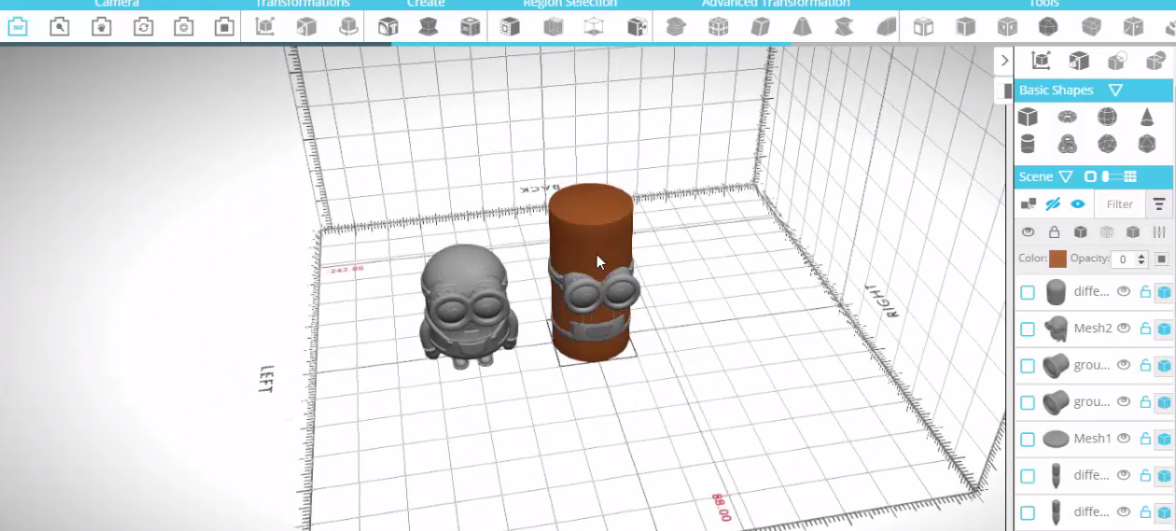Click the dark faceted sphere tool icon

click(1048, 28)
